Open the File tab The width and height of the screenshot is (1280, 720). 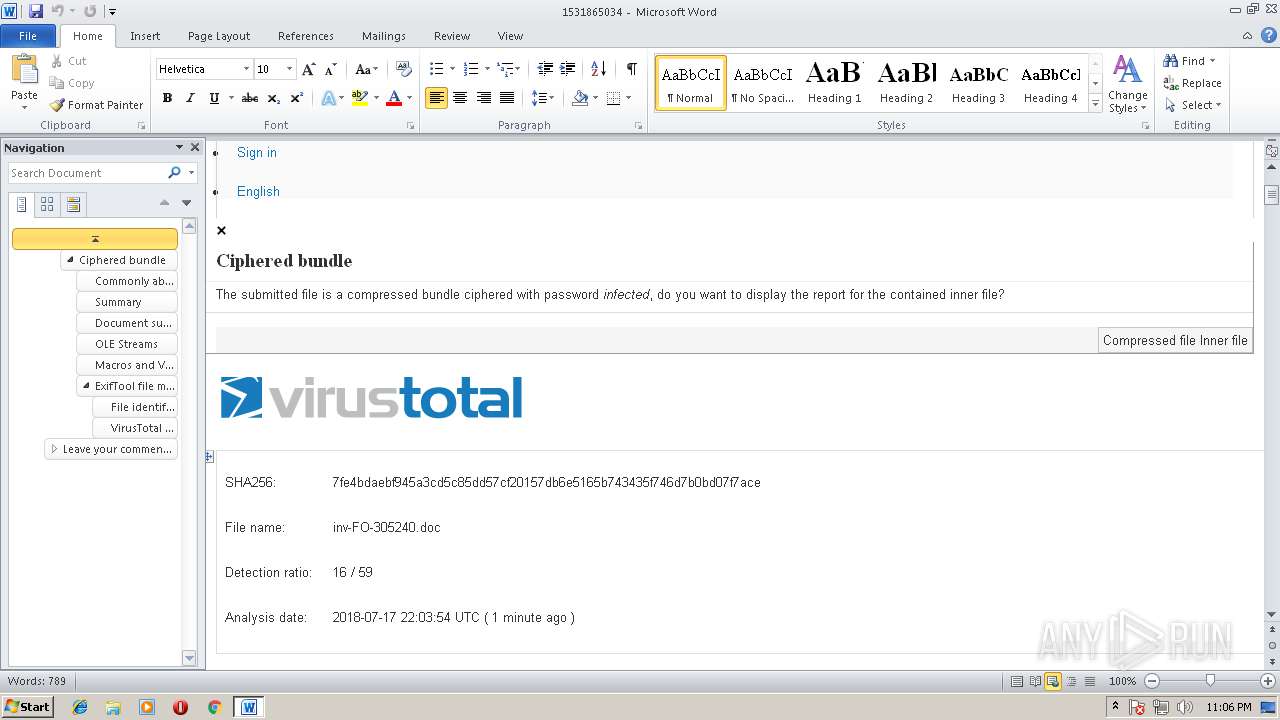pyautogui.click(x=28, y=36)
